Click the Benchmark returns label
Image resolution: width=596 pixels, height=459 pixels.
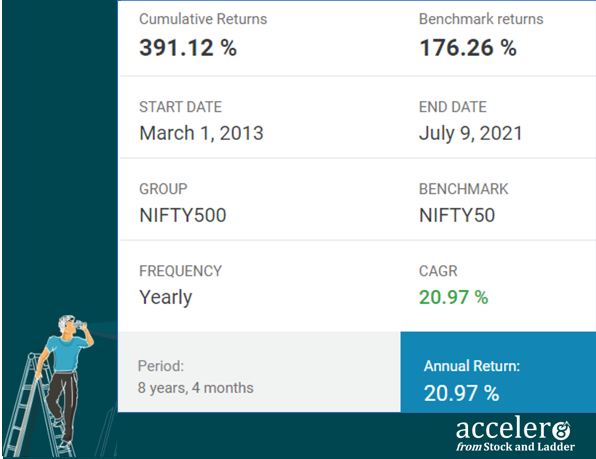481,19
